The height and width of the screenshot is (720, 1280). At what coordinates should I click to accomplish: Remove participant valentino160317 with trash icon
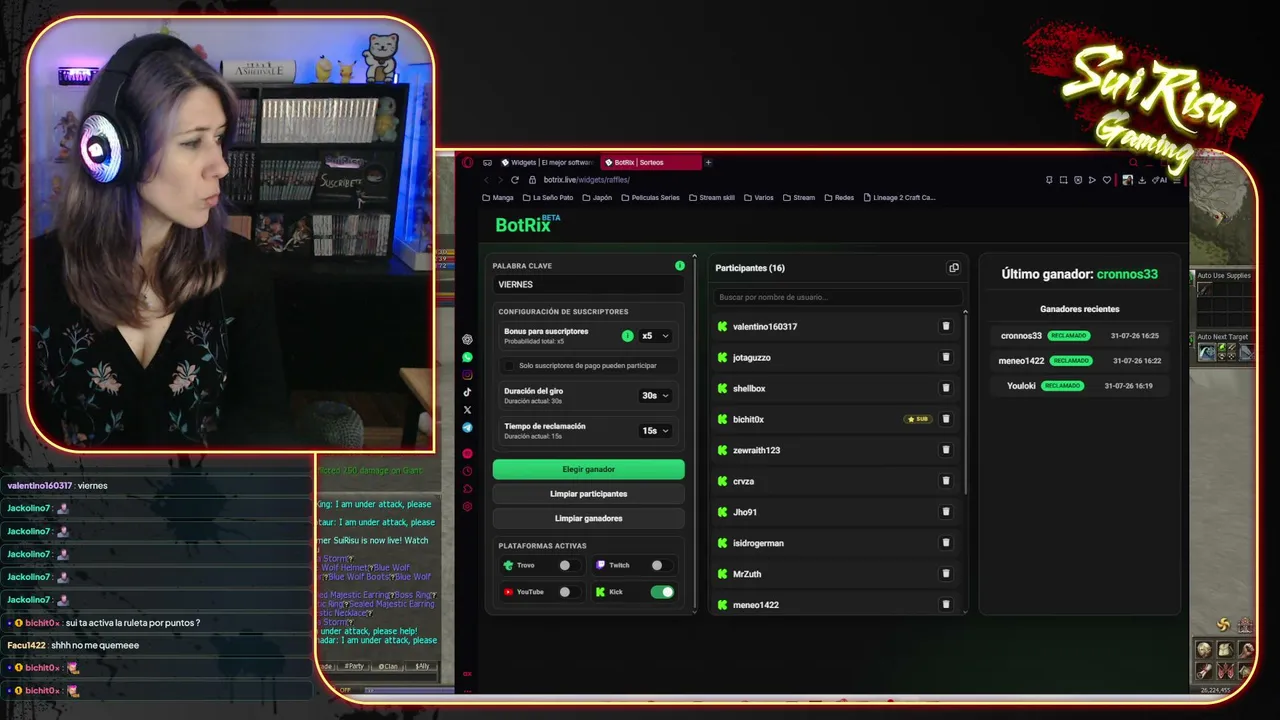click(x=946, y=326)
